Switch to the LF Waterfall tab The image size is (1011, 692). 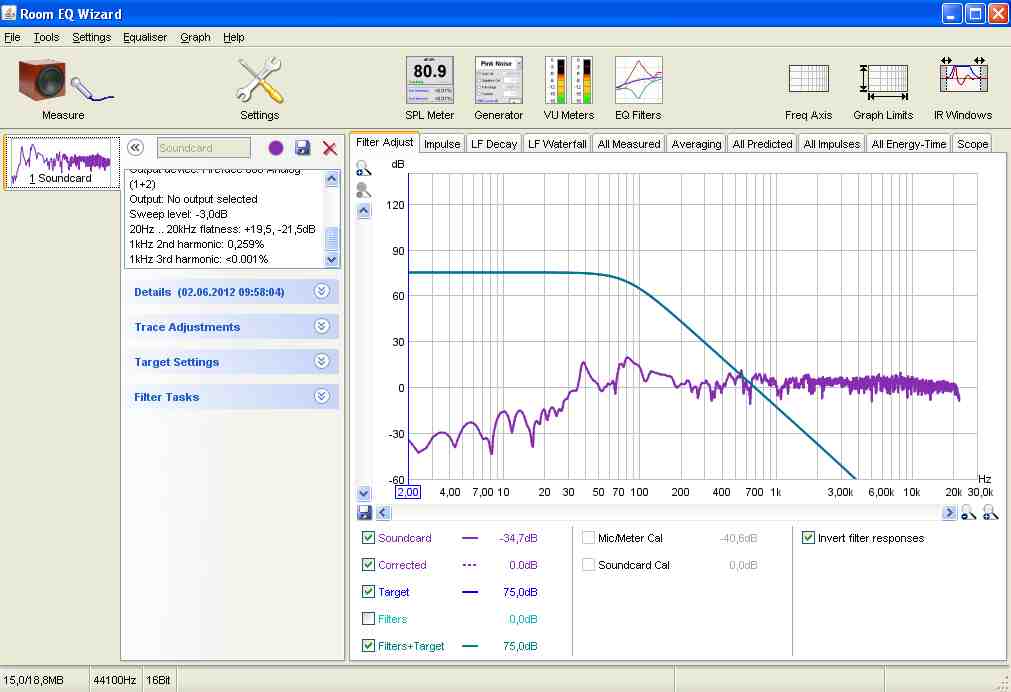(x=557, y=144)
